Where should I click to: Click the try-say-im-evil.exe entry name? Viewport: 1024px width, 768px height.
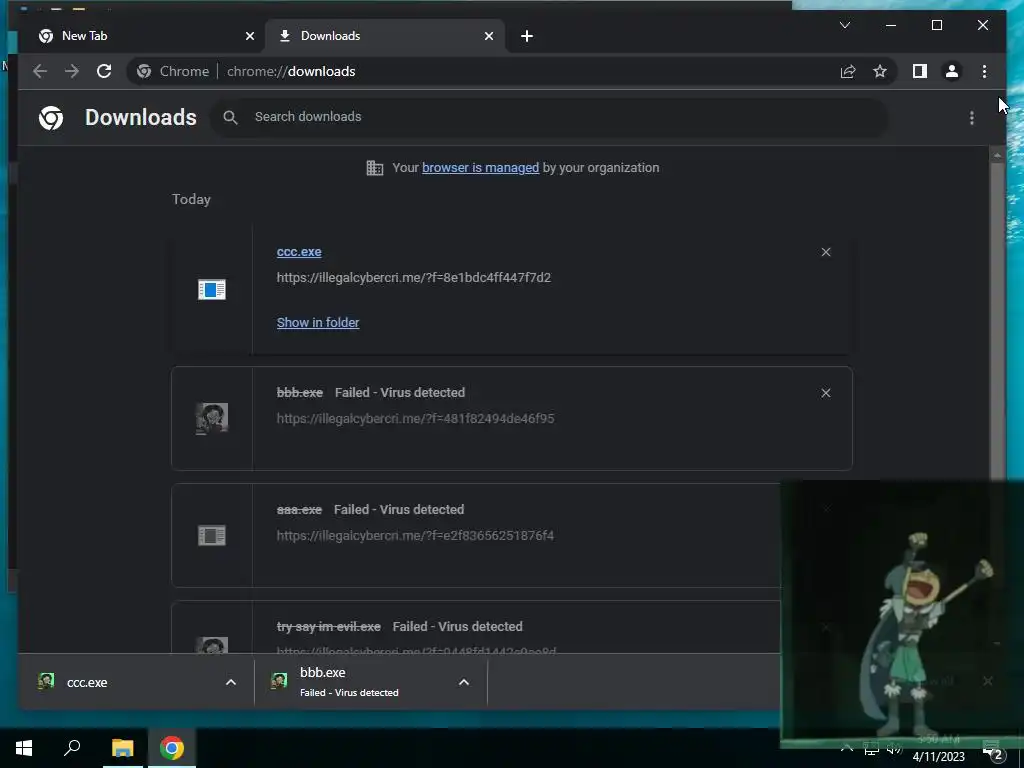(x=328, y=626)
